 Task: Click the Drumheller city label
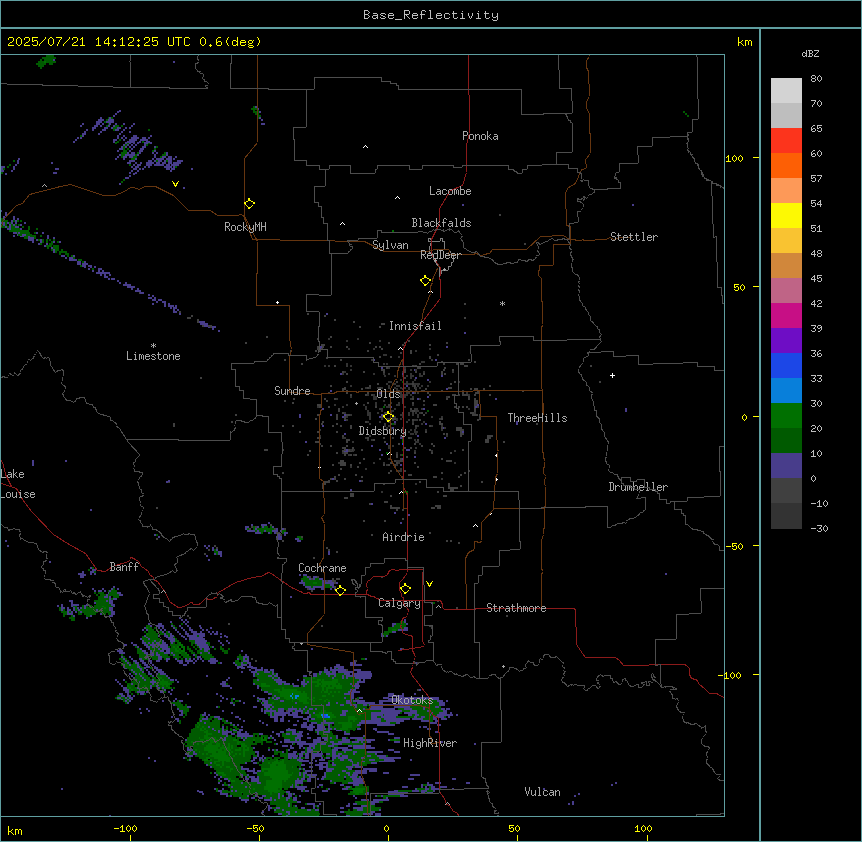tap(638, 487)
